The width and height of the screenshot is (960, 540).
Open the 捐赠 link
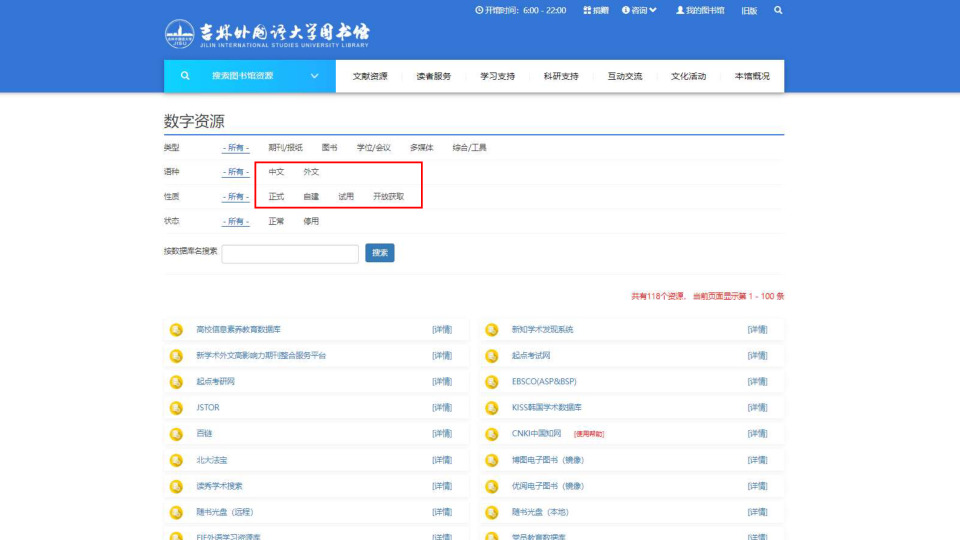pyautogui.click(x=601, y=10)
